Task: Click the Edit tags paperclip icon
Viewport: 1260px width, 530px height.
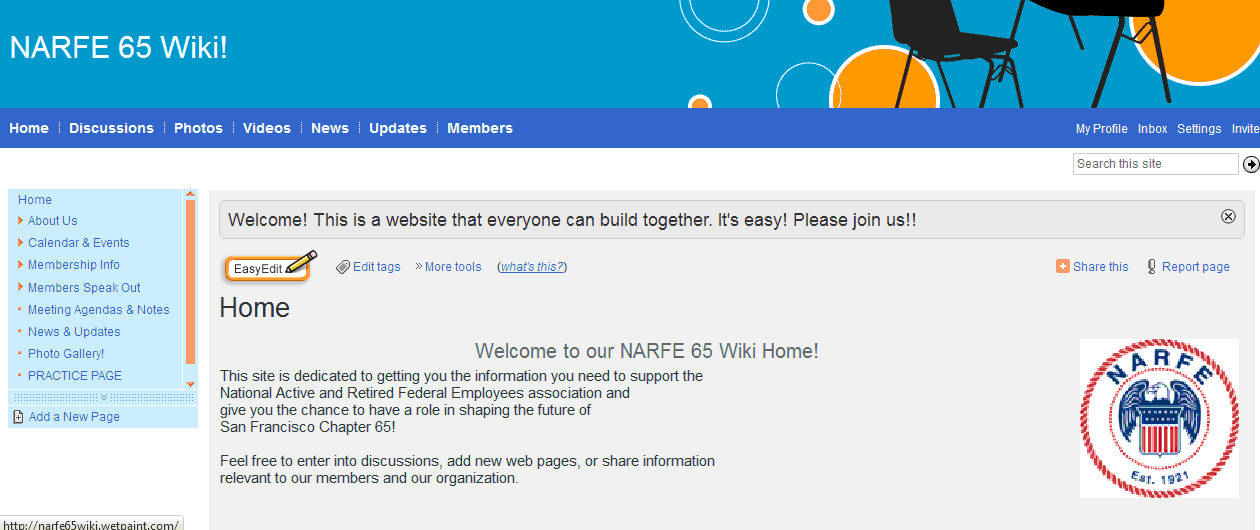Action: [x=343, y=267]
